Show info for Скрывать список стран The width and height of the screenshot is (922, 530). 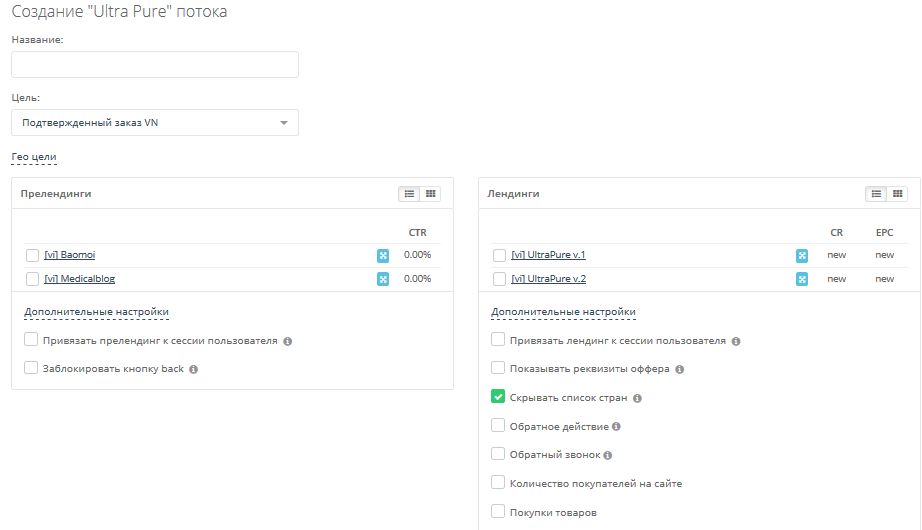(637, 398)
